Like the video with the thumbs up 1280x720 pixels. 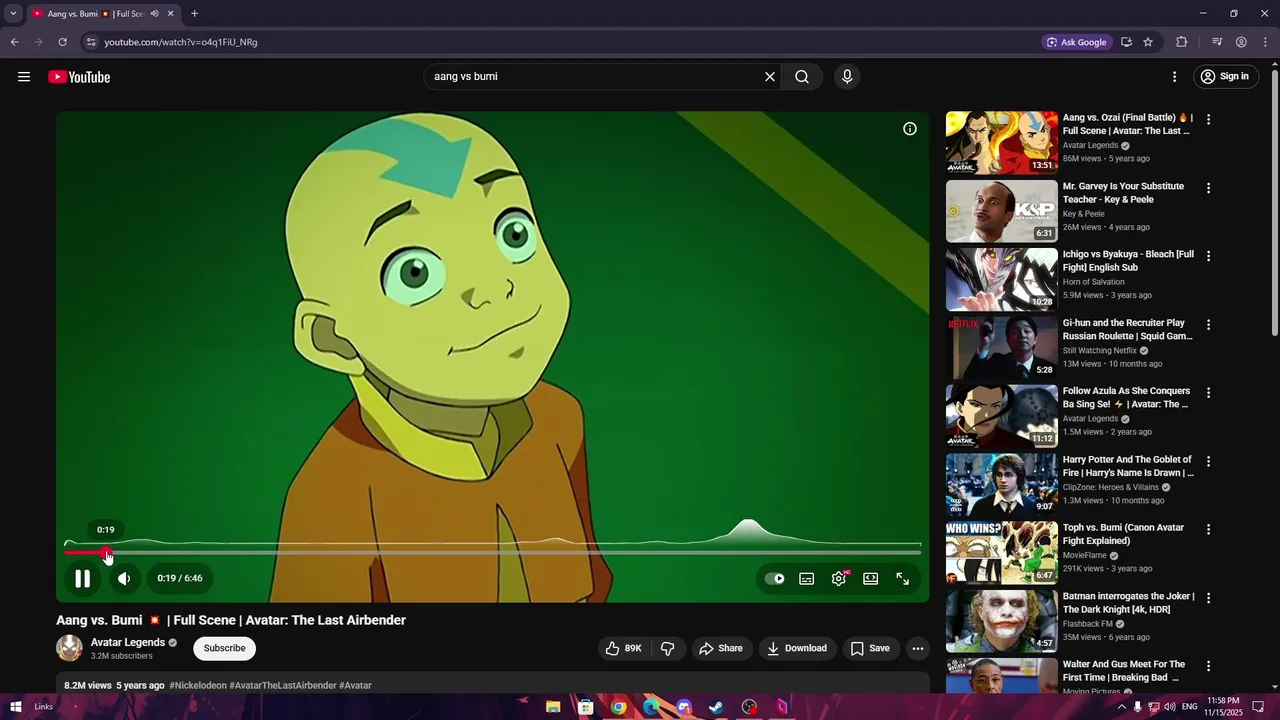click(623, 648)
